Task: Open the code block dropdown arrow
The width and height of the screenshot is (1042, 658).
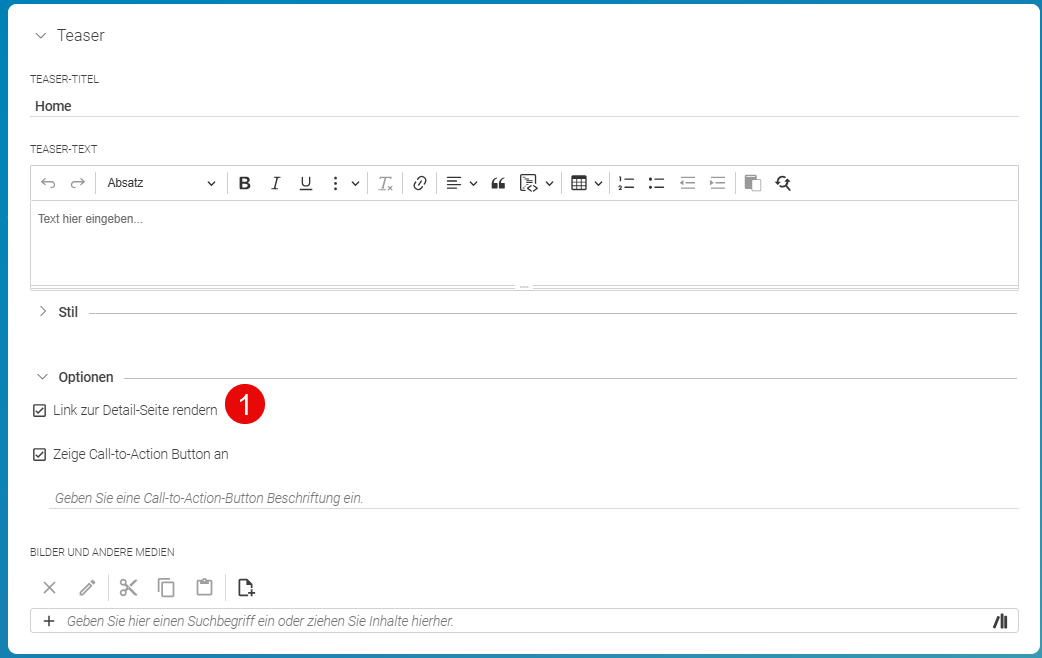Action: point(550,184)
